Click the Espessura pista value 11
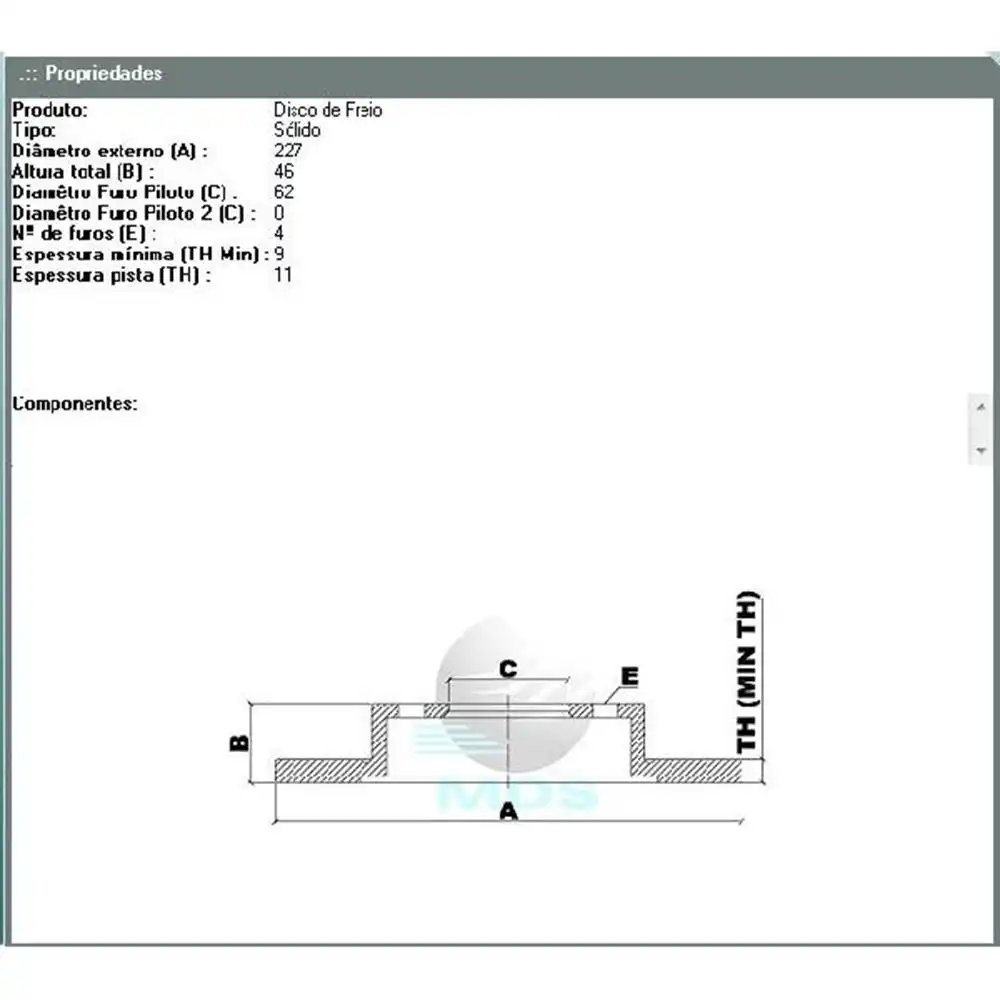Viewport: 1000px width, 1000px height. (x=283, y=274)
